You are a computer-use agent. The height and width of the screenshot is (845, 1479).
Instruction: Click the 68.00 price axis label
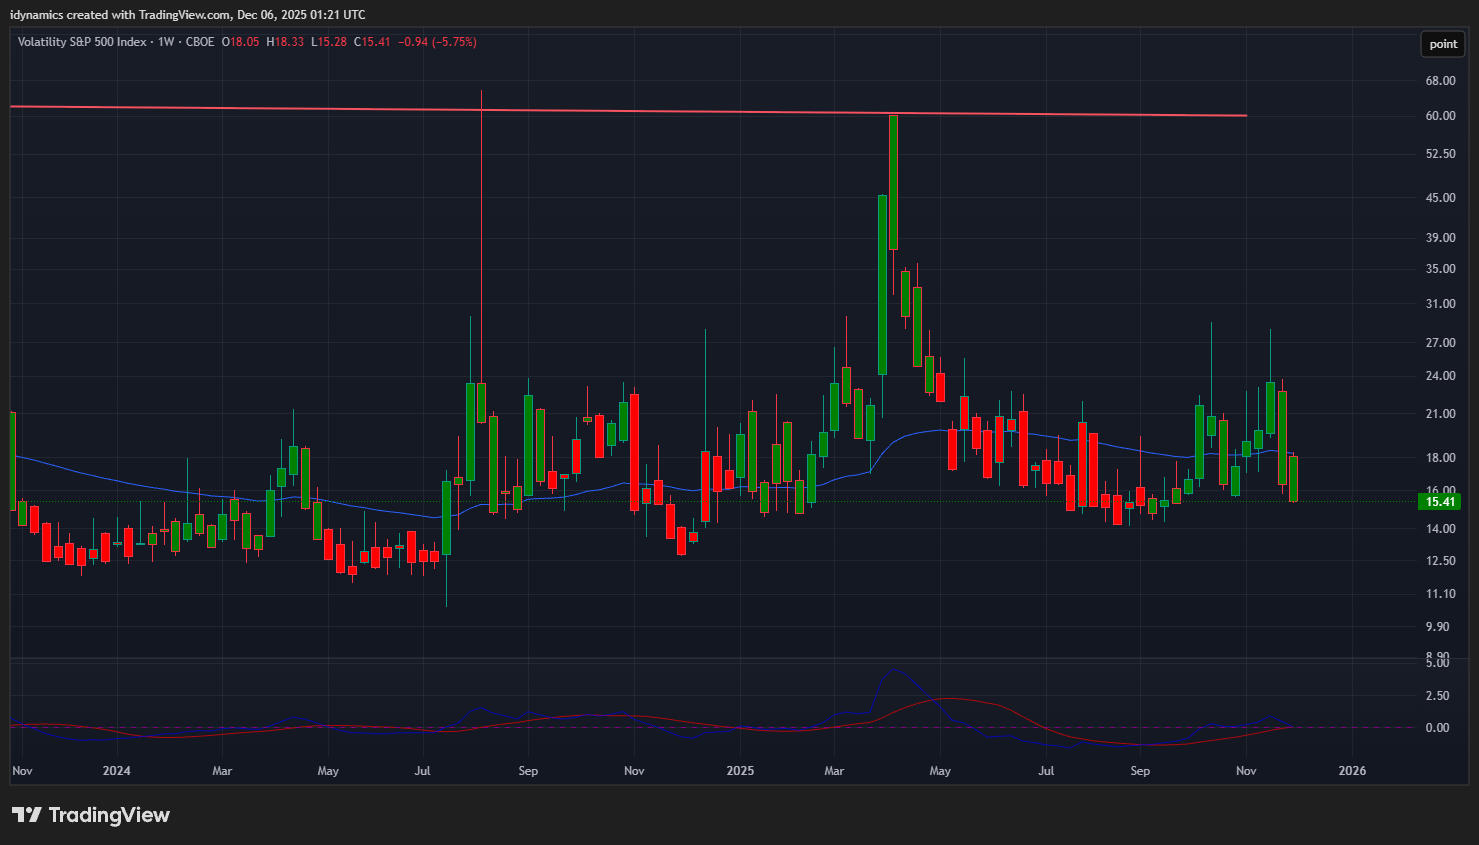(x=1440, y=81)
